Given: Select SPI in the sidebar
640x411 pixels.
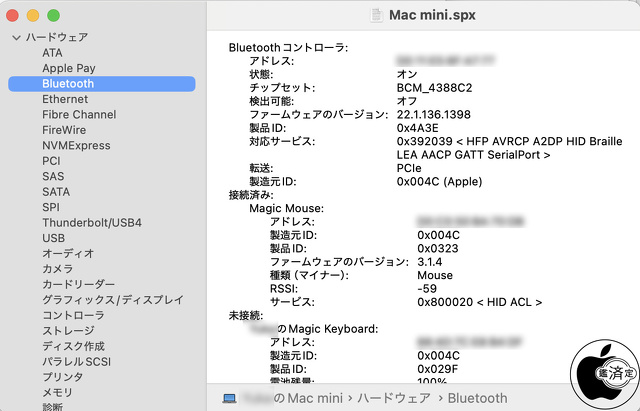Looking at the screenshot, I should pyautogui.click(x=51, y=207).
